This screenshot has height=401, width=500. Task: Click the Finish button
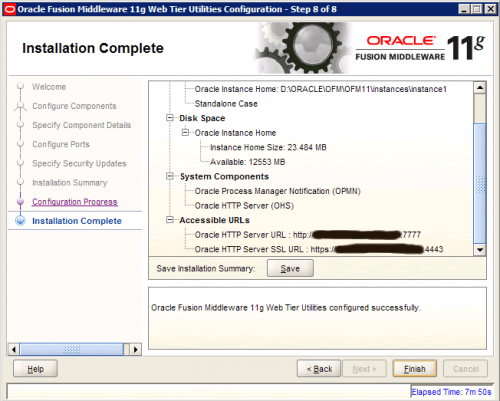click(x=414, y=369)
